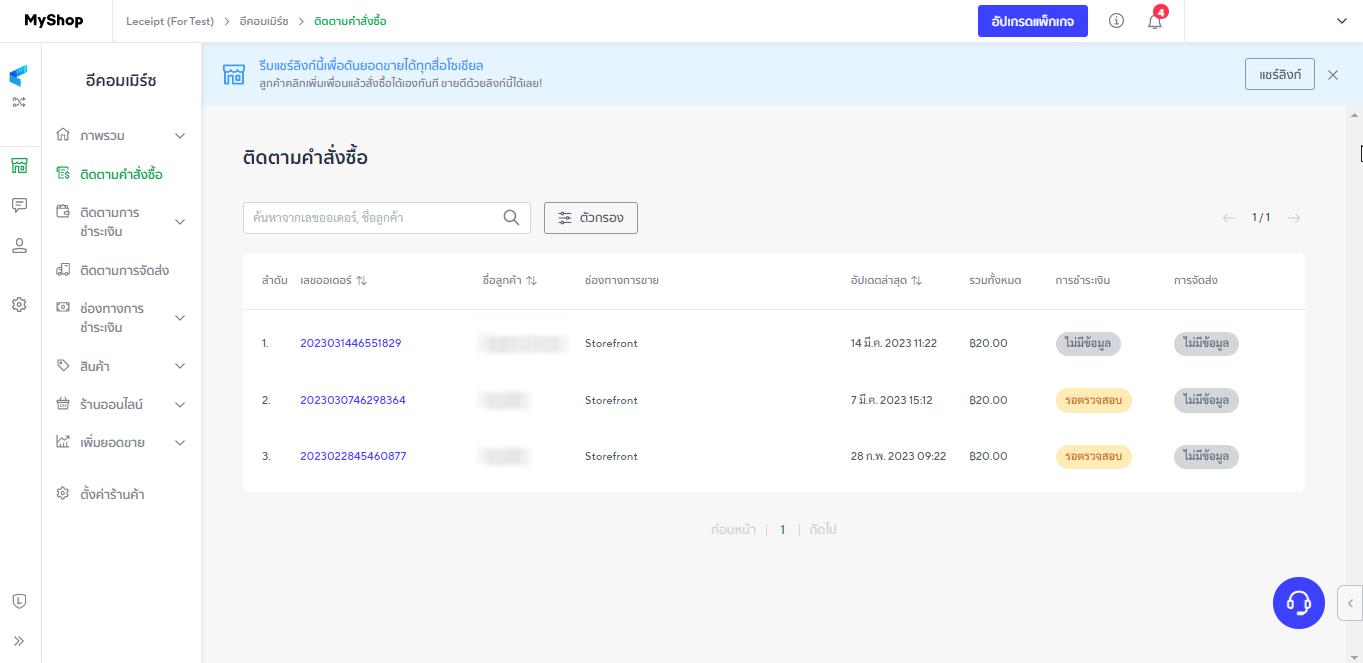Go to previous page arrow beside 1/1
Viewport: 1363px width, 663px height.
(x=1229, y=218)
